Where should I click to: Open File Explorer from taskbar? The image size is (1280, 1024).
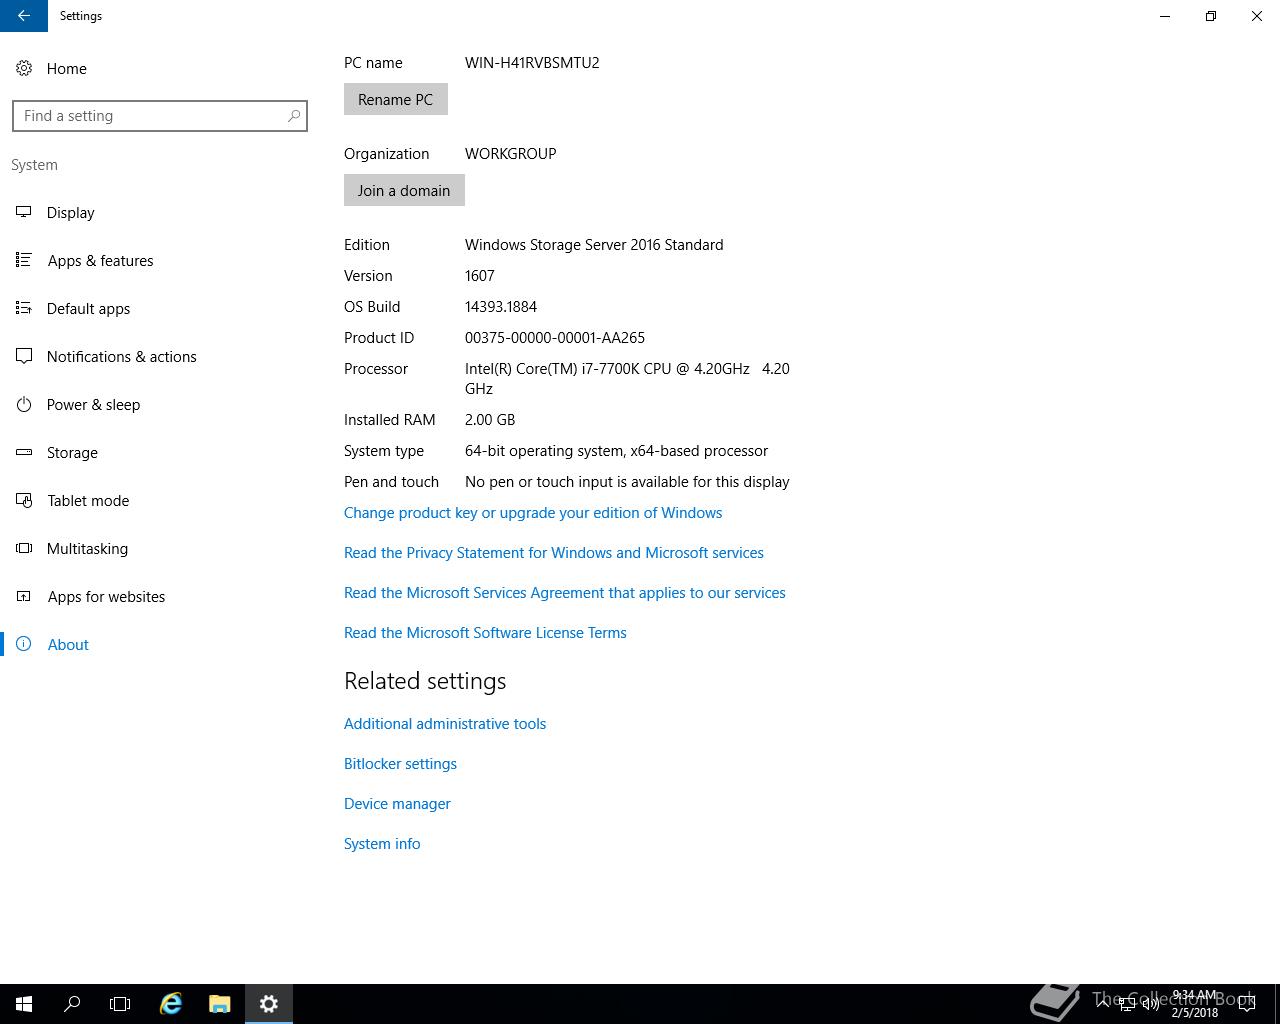(x=219, y=1004)
